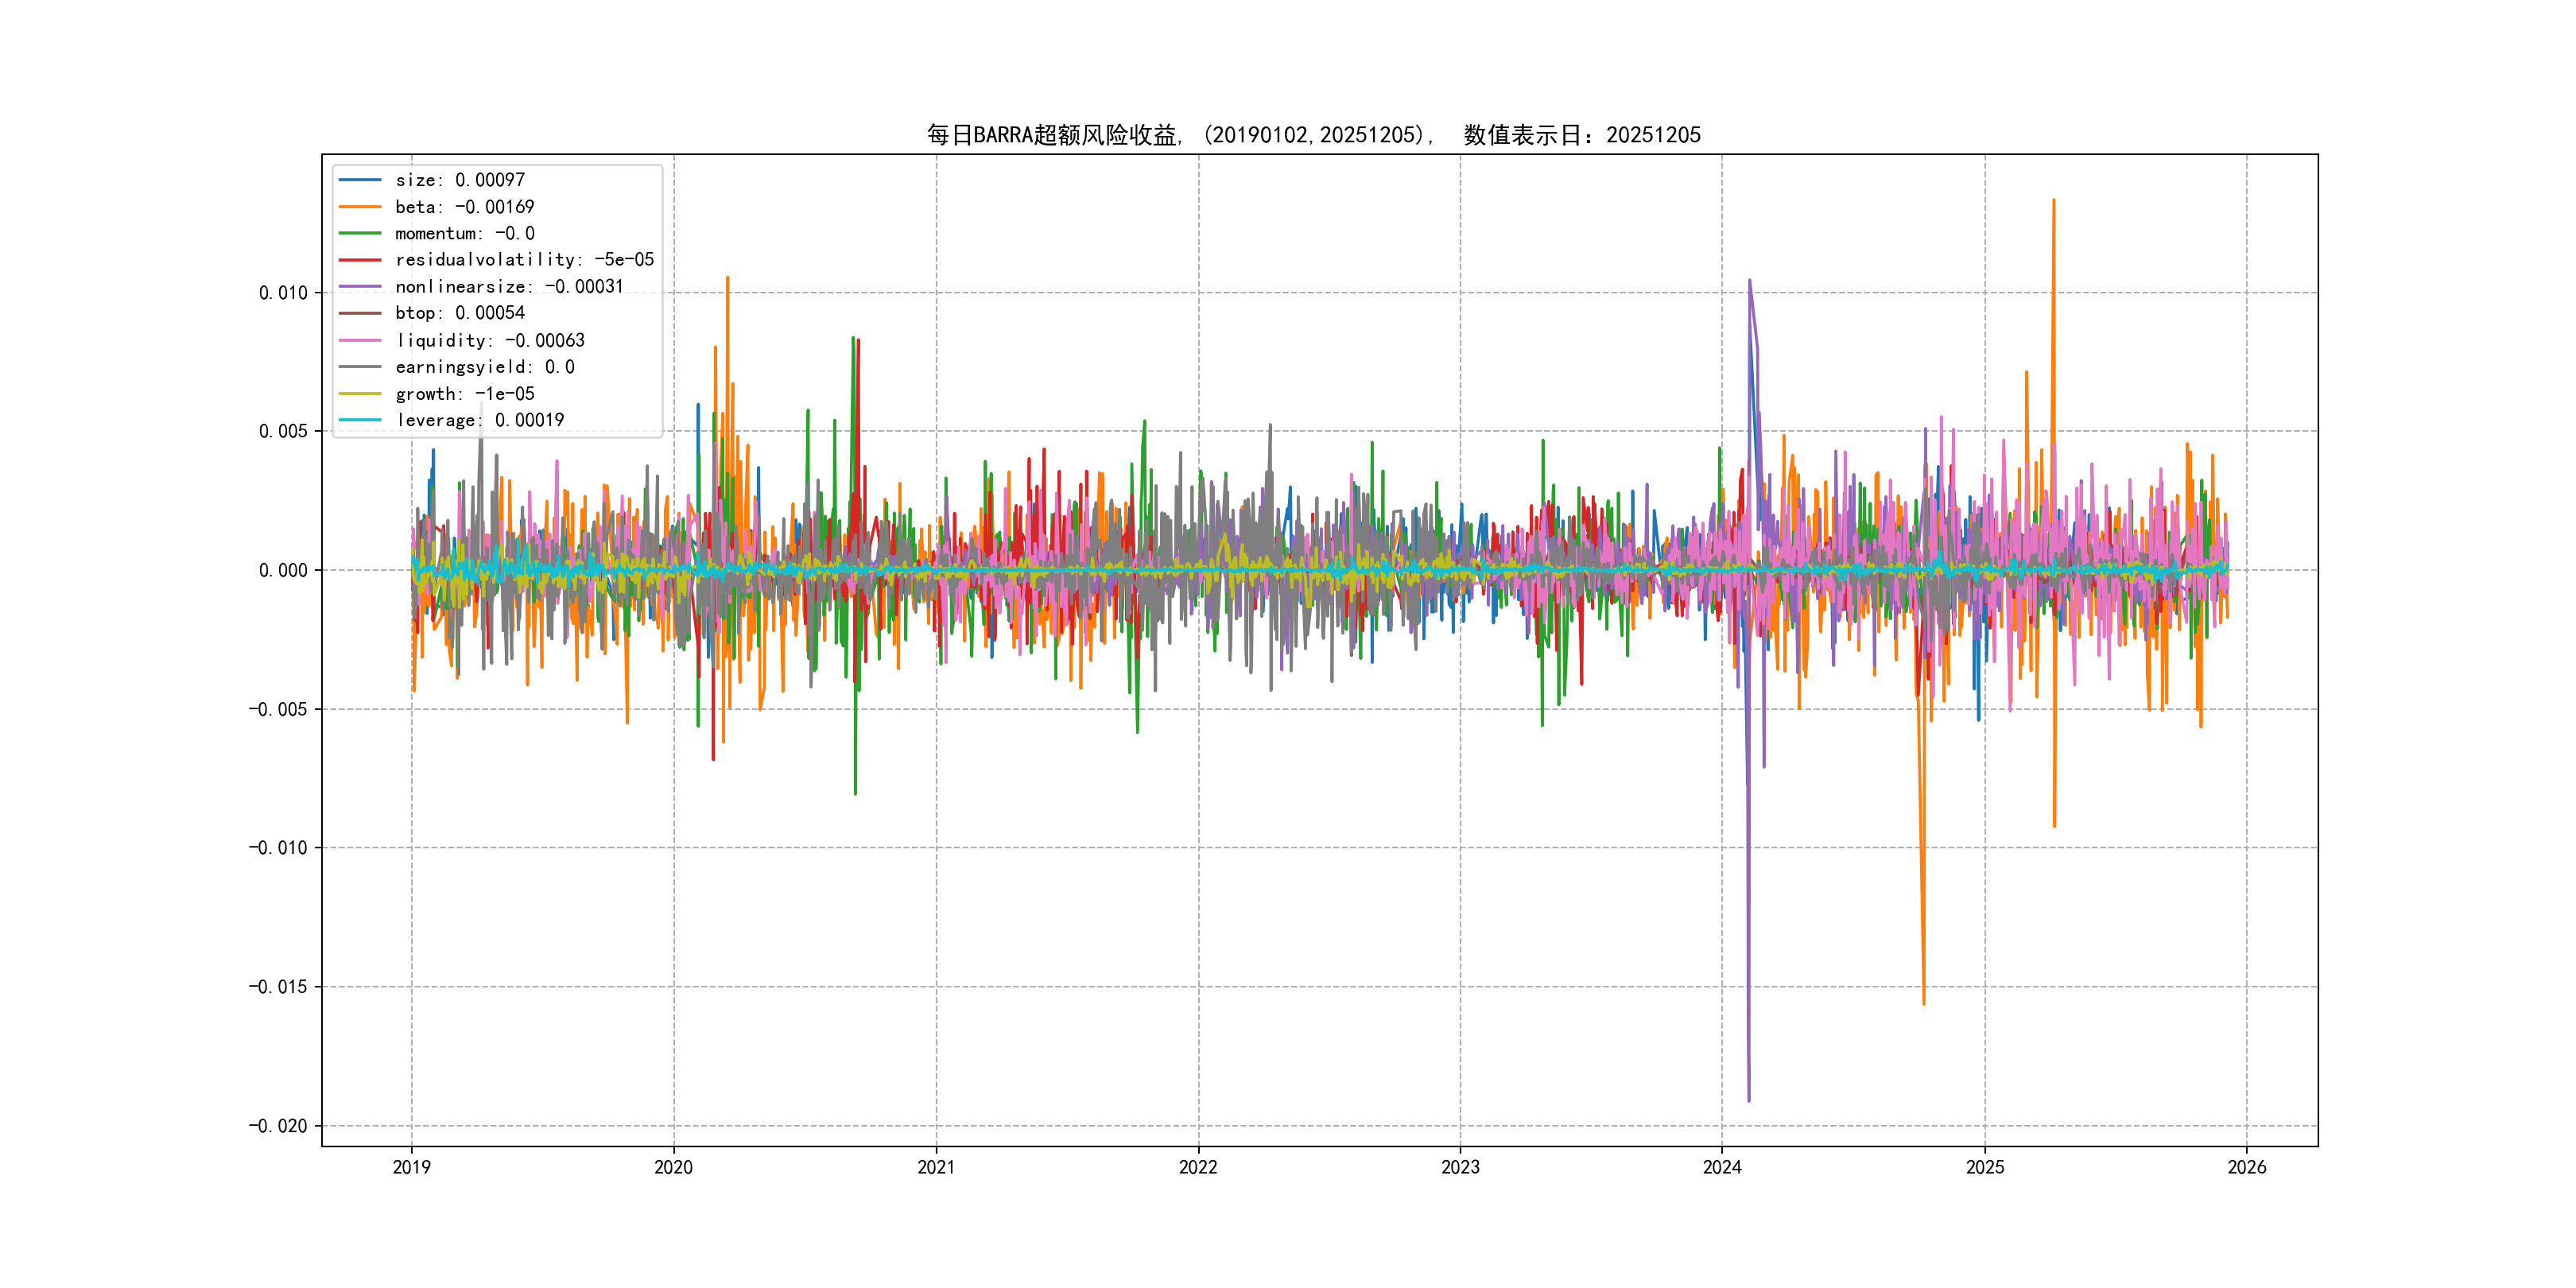Click the chart title text
Image resolution: width=2576 pixels, height=1288 pixels.
click(1313, 135)
